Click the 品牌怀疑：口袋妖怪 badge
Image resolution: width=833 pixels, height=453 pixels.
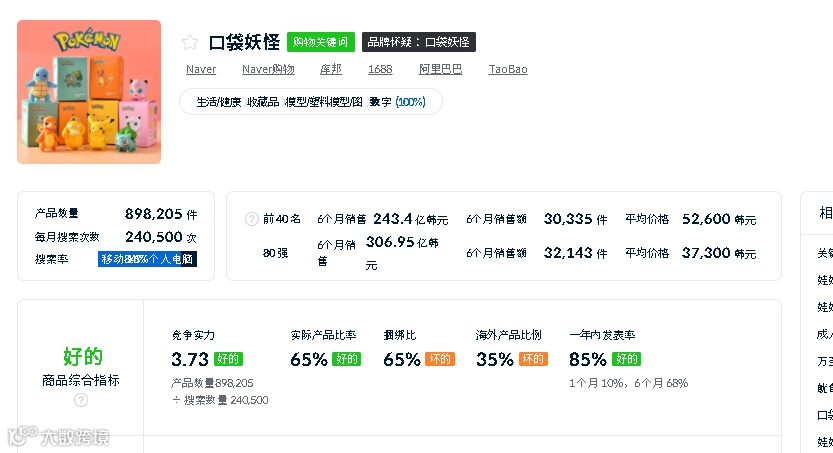419,42
